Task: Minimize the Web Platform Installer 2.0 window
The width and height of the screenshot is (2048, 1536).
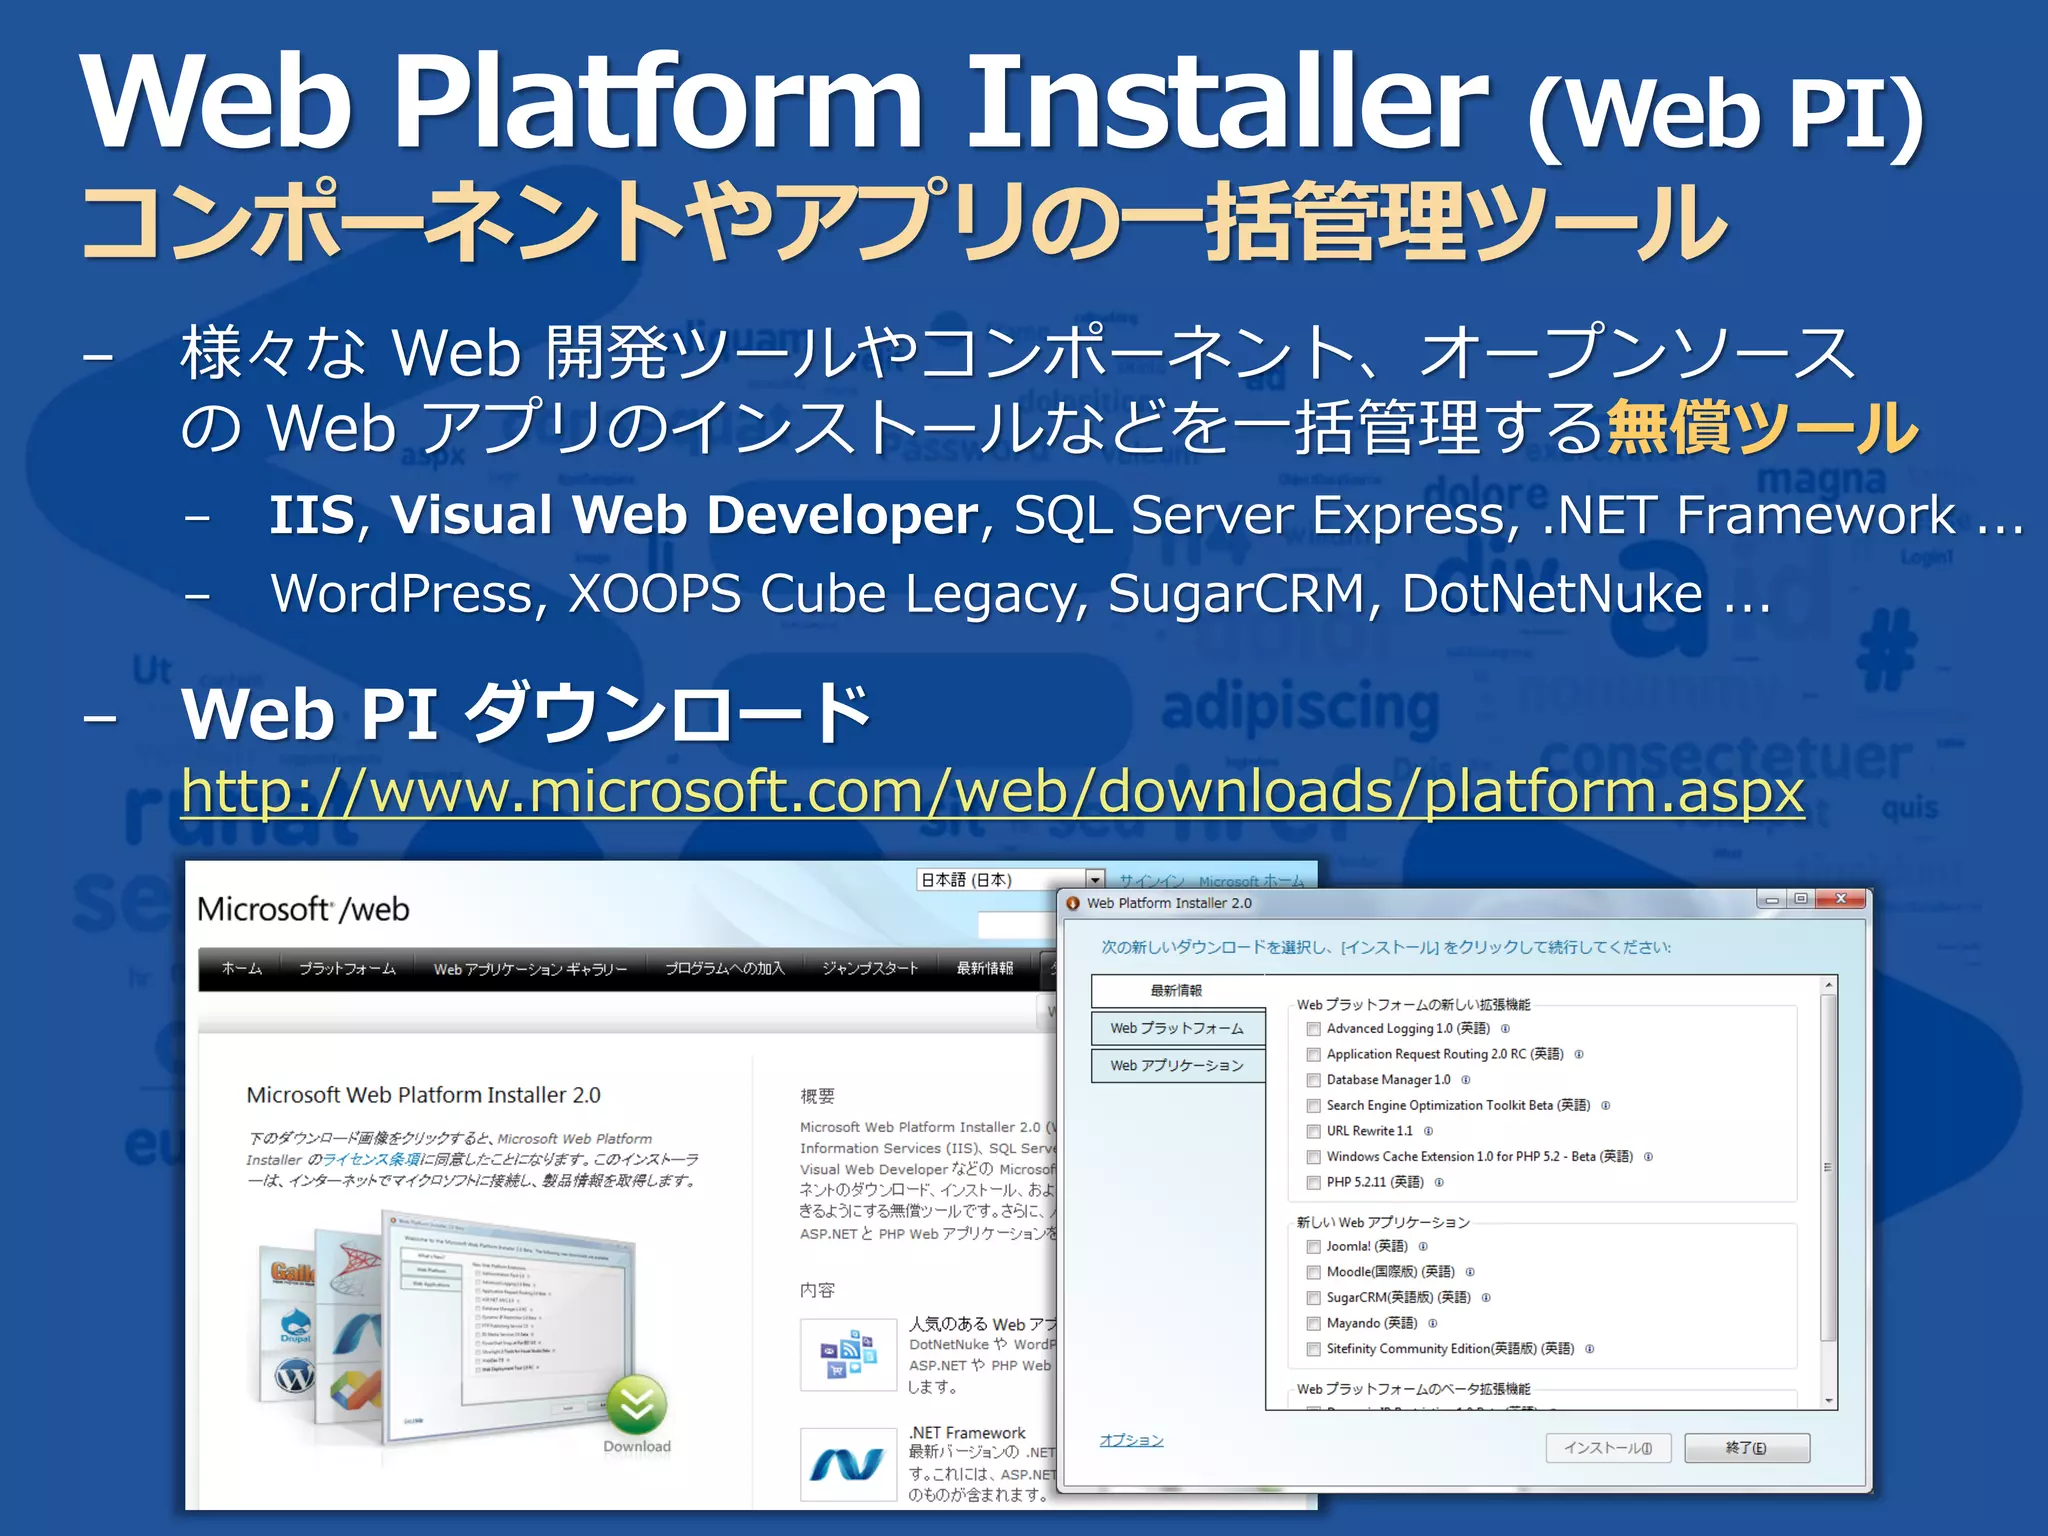Action: click(x=1772, y=899)
